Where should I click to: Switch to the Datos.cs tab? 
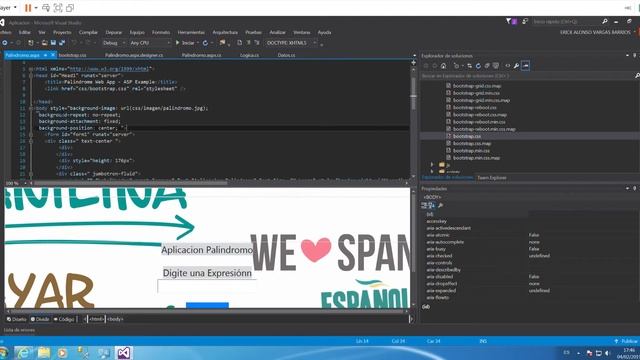(x=286, y=55)
